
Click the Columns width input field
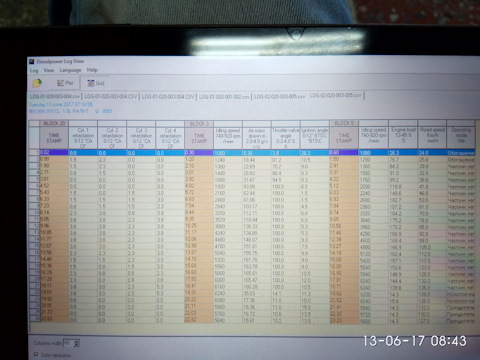pos(69,343)
